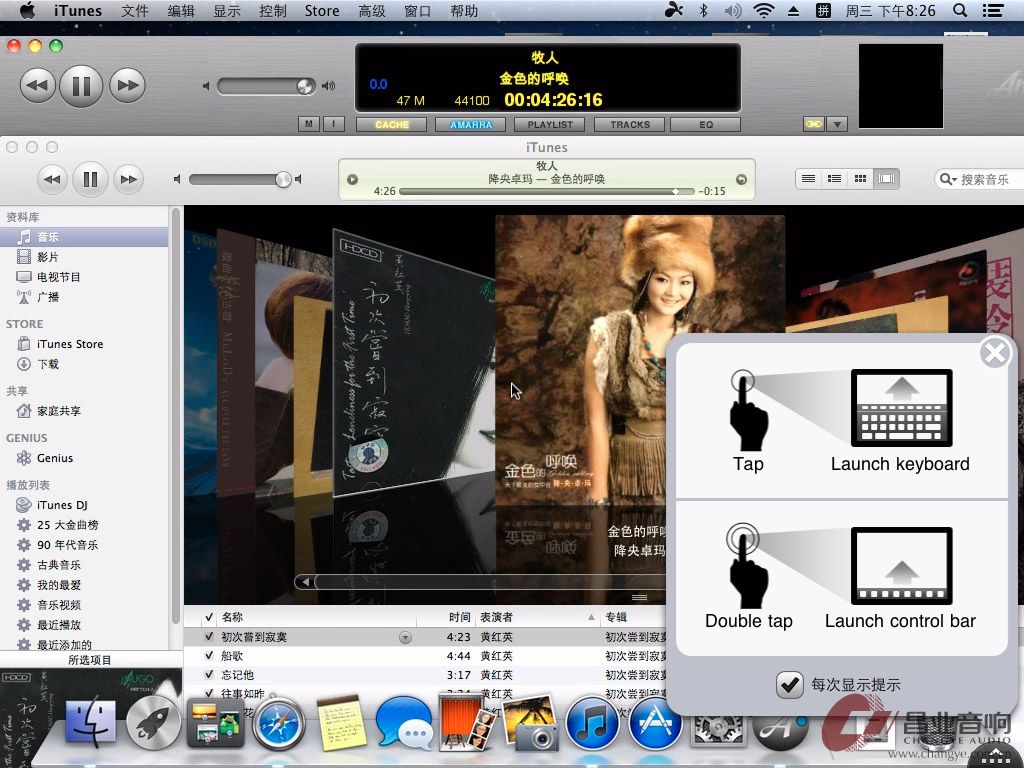Uncheck the 船歌 song checkbox
This screenshot has height=768, width=1024.
coord(209,656)
